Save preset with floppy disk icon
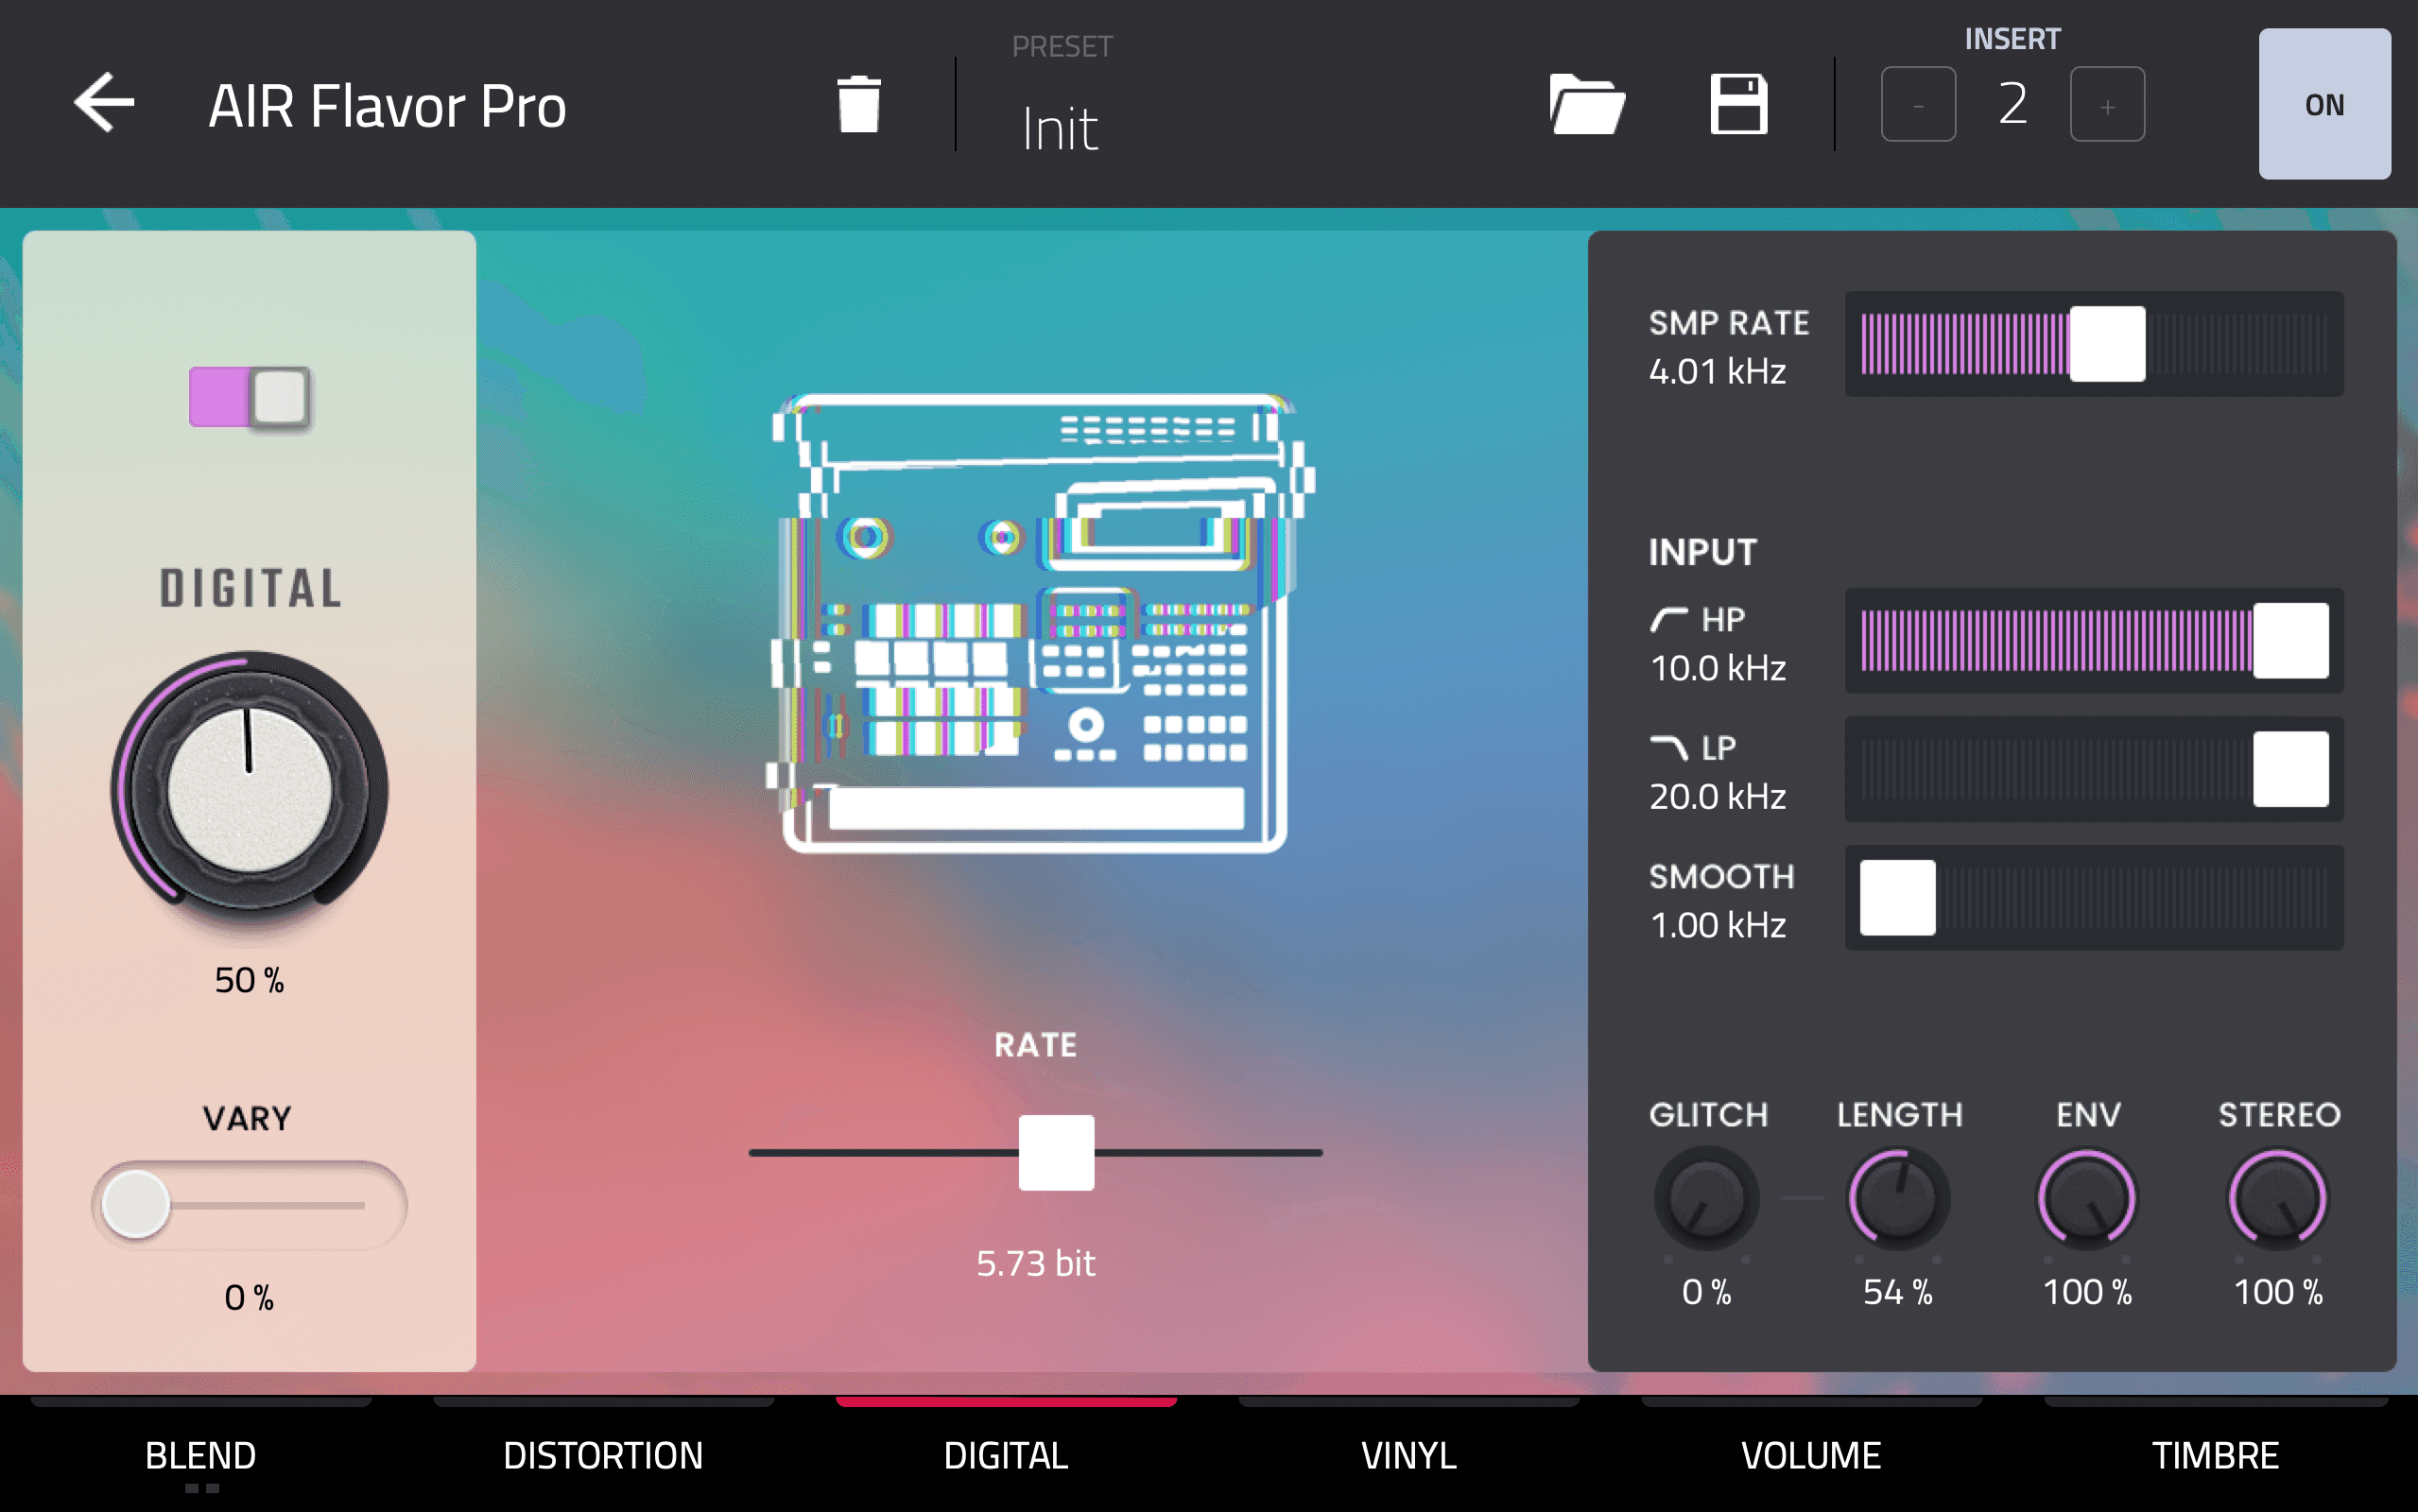2418x1512 pixels. click(x=1738, y=104)
